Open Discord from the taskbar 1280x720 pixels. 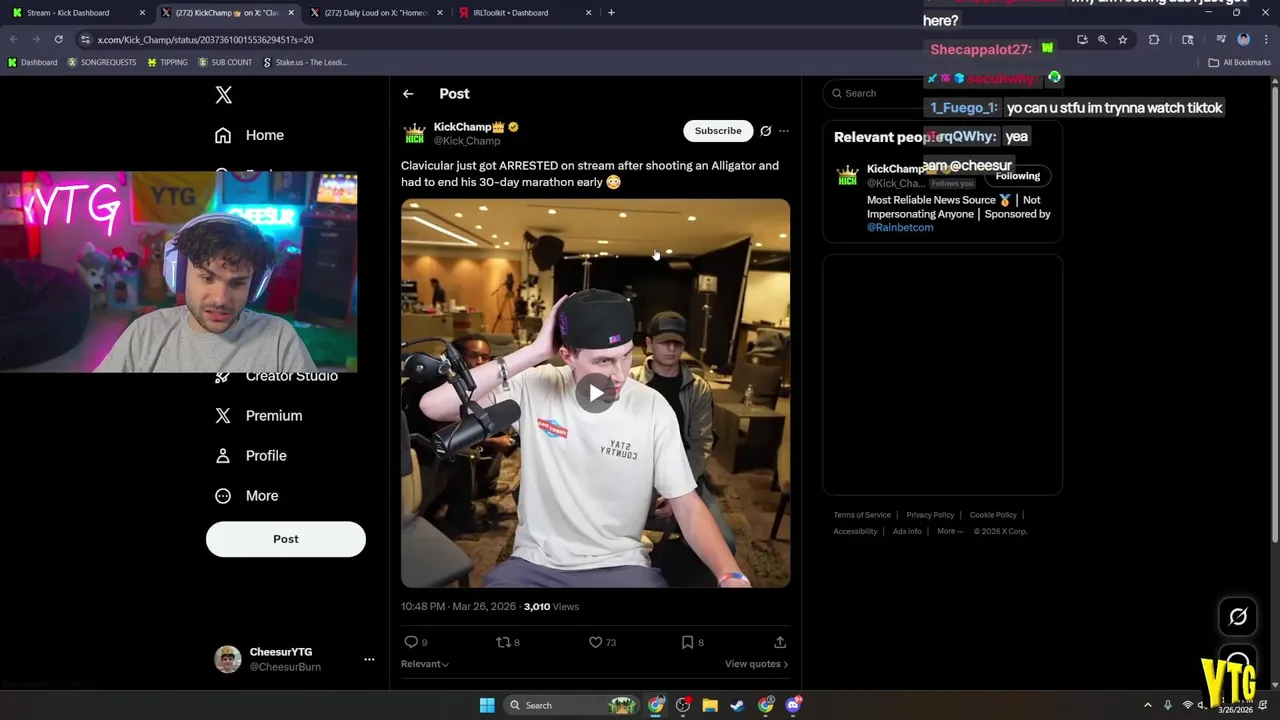pos(793,705)
